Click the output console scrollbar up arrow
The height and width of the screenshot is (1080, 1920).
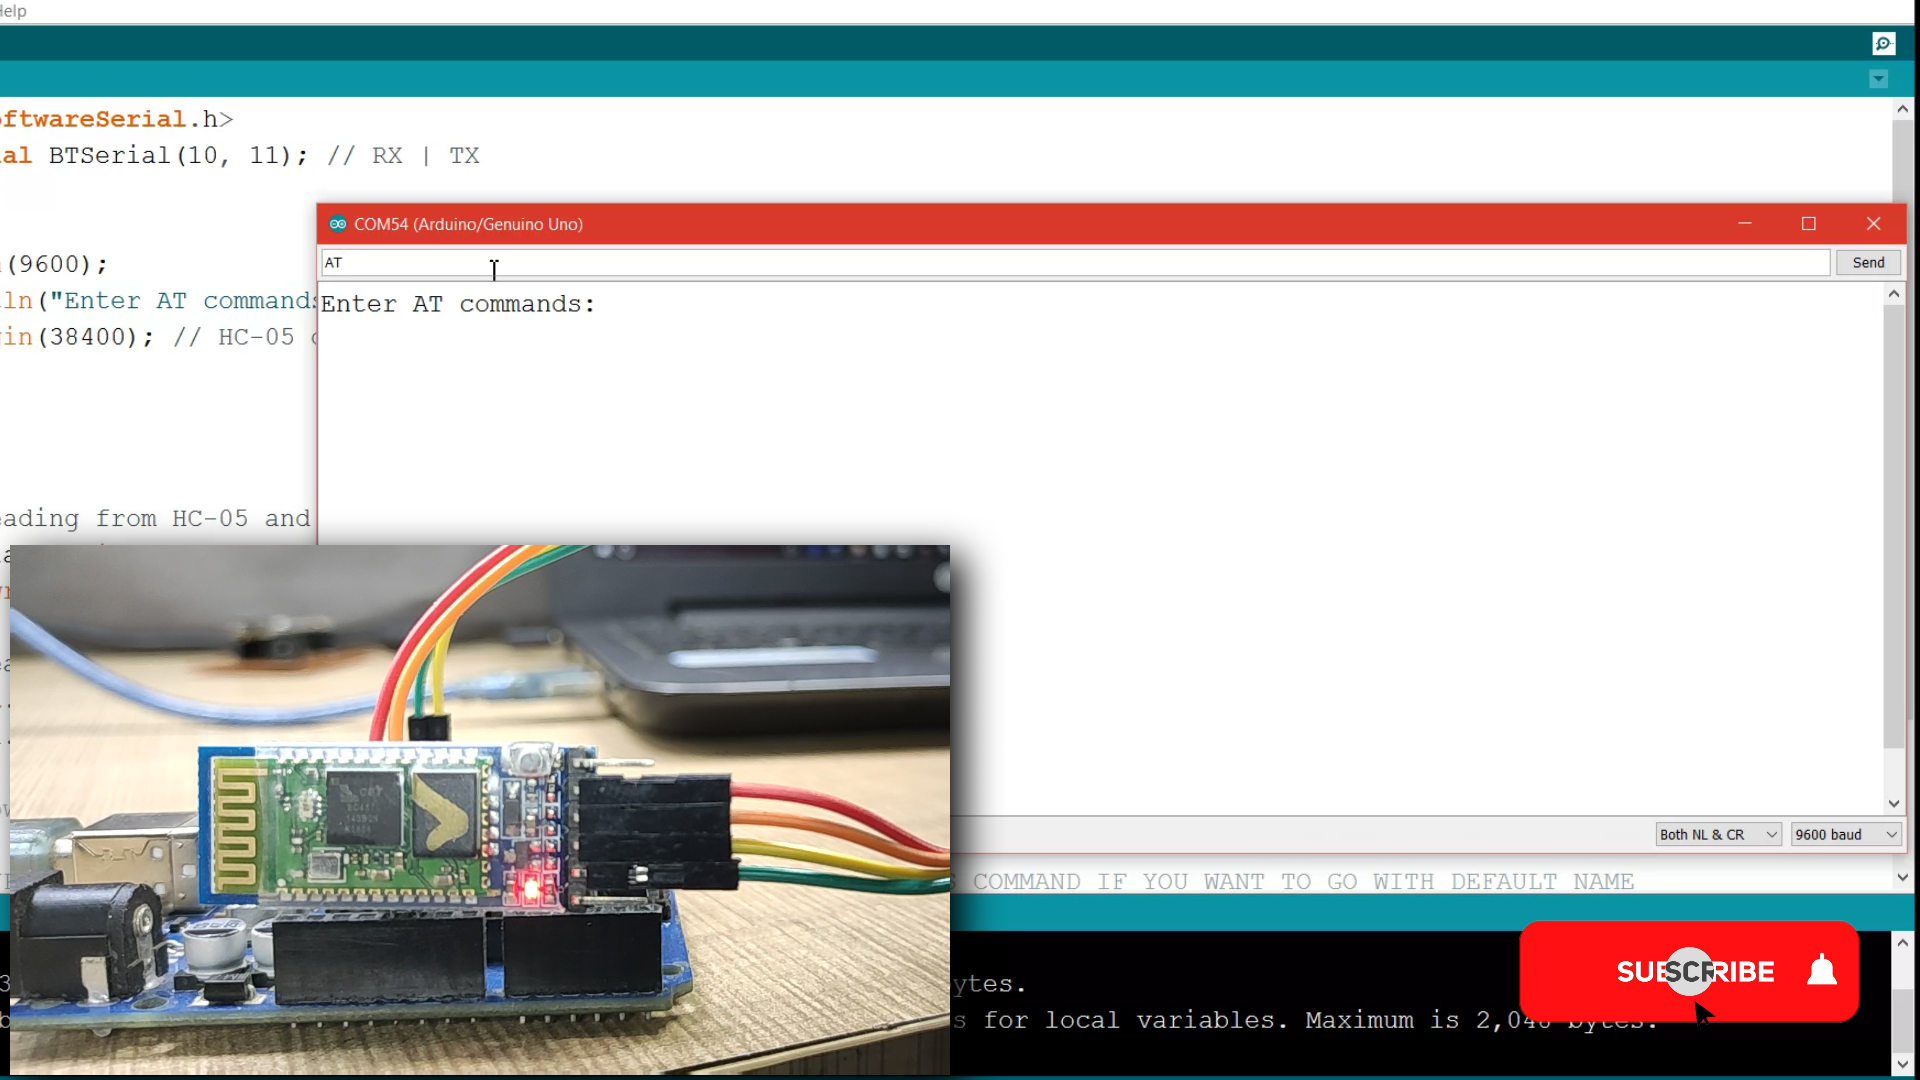1902,940
